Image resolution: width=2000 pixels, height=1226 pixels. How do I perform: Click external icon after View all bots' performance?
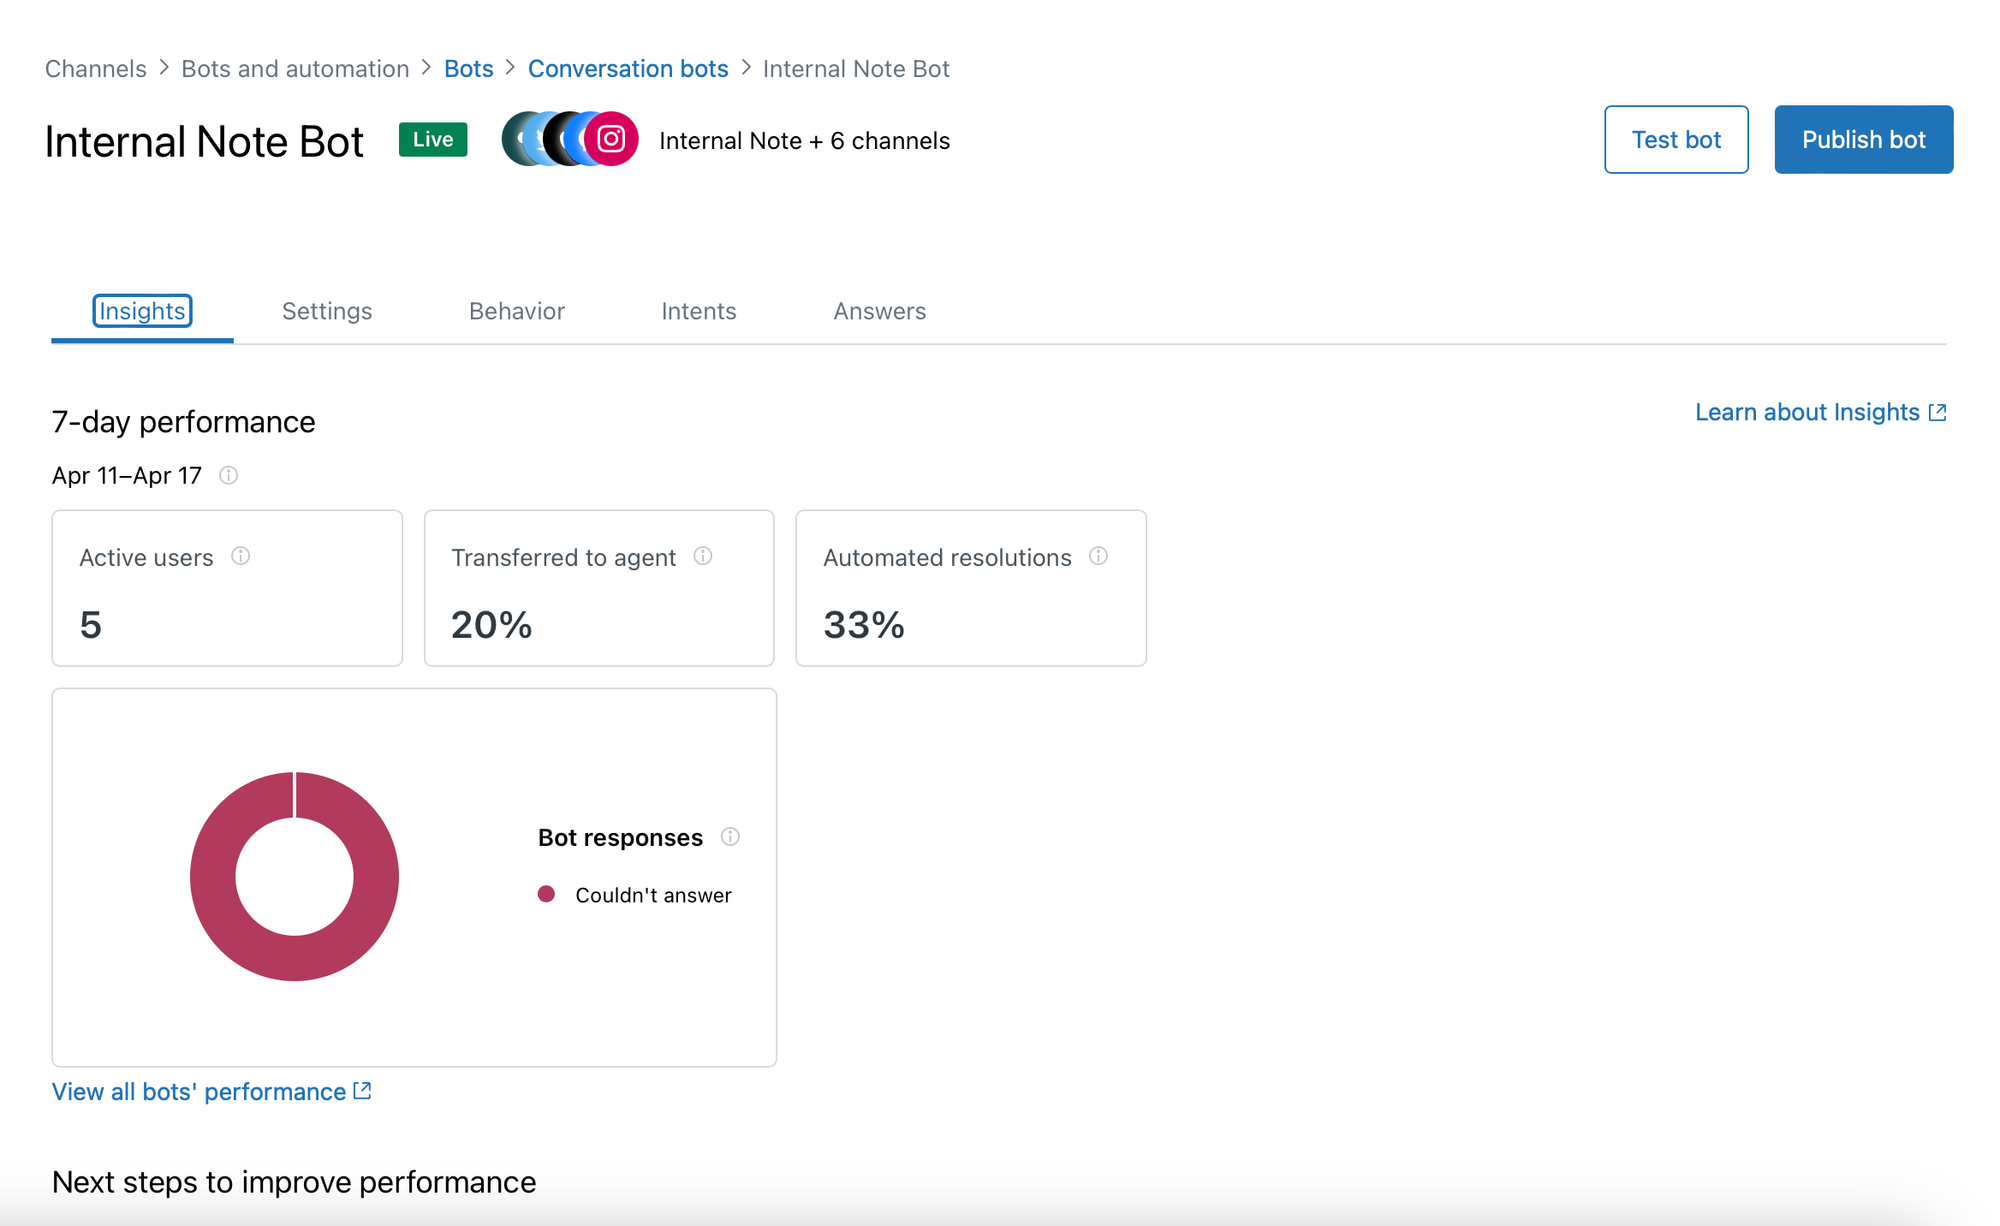(363, 1091)
